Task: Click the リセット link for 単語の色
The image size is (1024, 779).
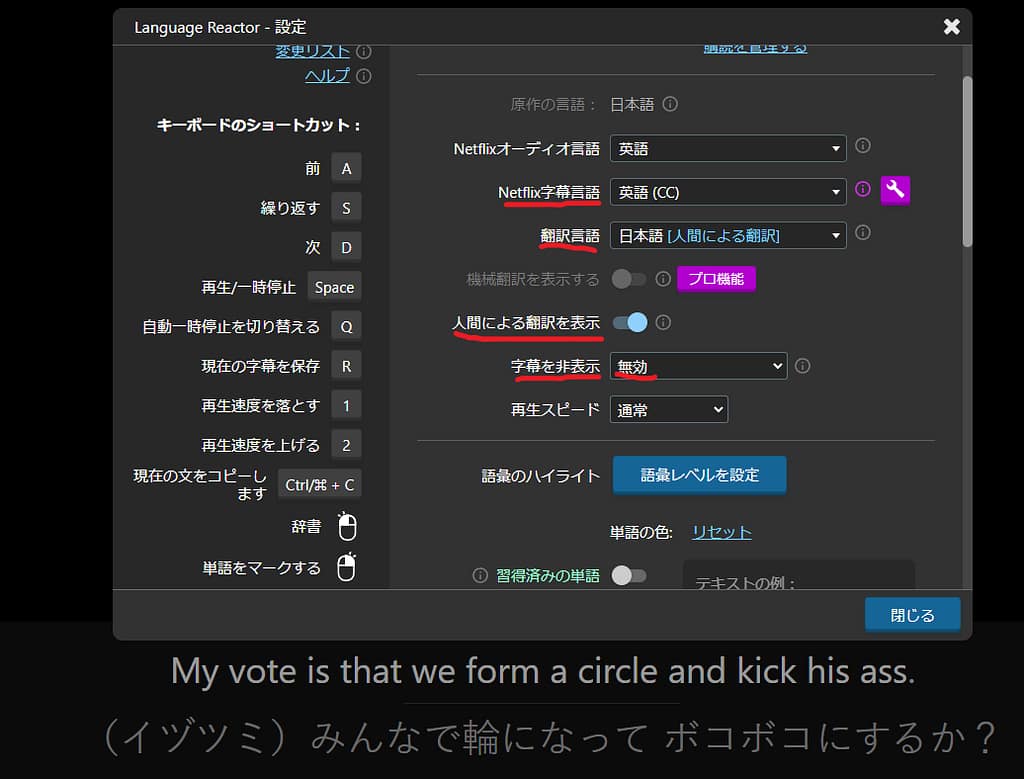Action: [721, 532]
